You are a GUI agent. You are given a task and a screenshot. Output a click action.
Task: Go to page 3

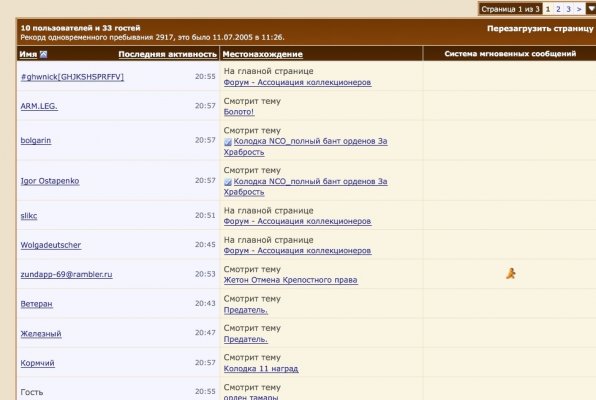click(568, 9)
